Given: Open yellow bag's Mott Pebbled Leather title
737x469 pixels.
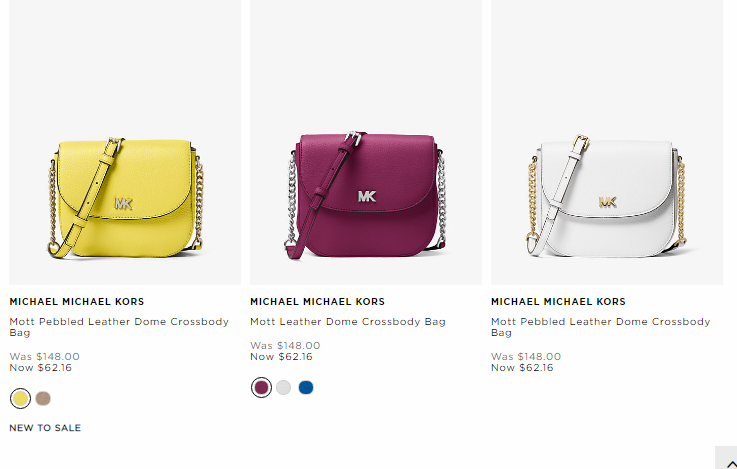Looking at the screenshot, I should (x=119, y=327).
